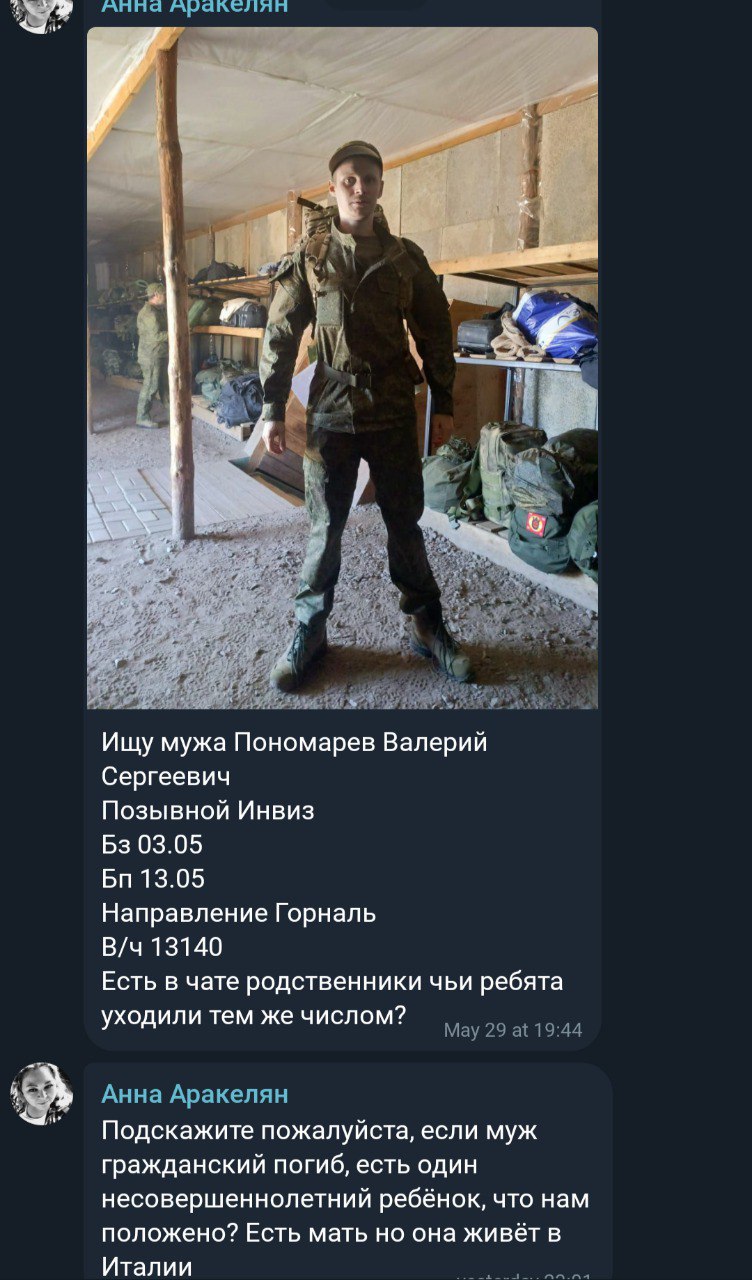752x1280 pixels.
Task: Click the question 'Есть в чате родственники'
Action: (x=332, y=998)
